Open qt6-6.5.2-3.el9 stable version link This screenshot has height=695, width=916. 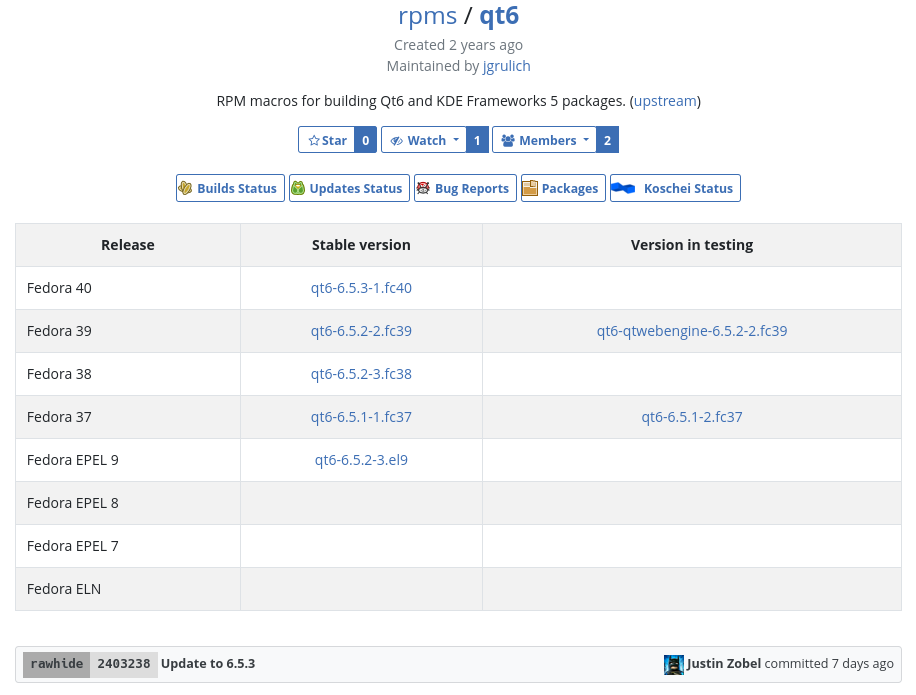coord(361,460)
